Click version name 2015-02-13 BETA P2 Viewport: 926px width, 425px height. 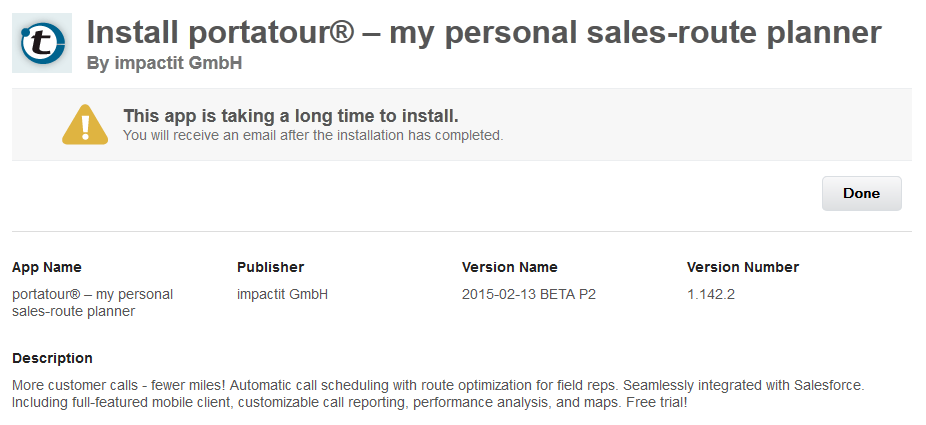[x=529, y=294]
